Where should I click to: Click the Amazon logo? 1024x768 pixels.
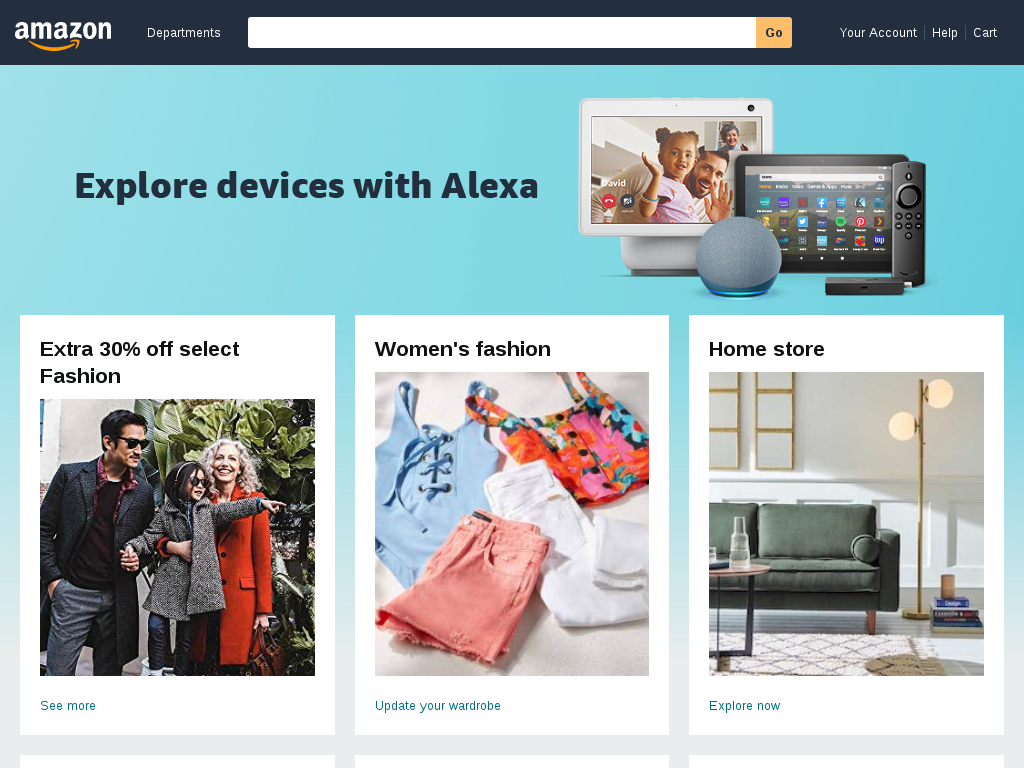coord(63,35)
